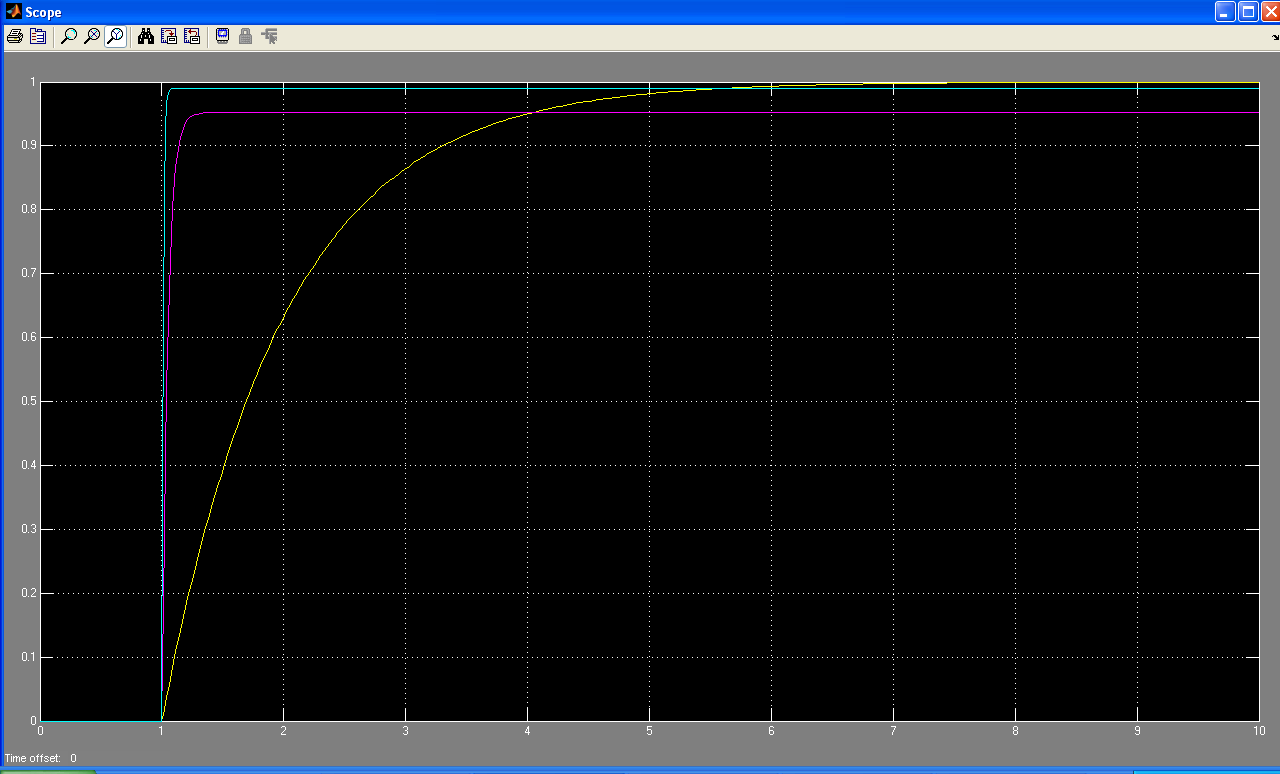Select the Zoom X-axis tool
Image resolution: width=1280 pixels, height=774 pixels.
click(92, 36)
